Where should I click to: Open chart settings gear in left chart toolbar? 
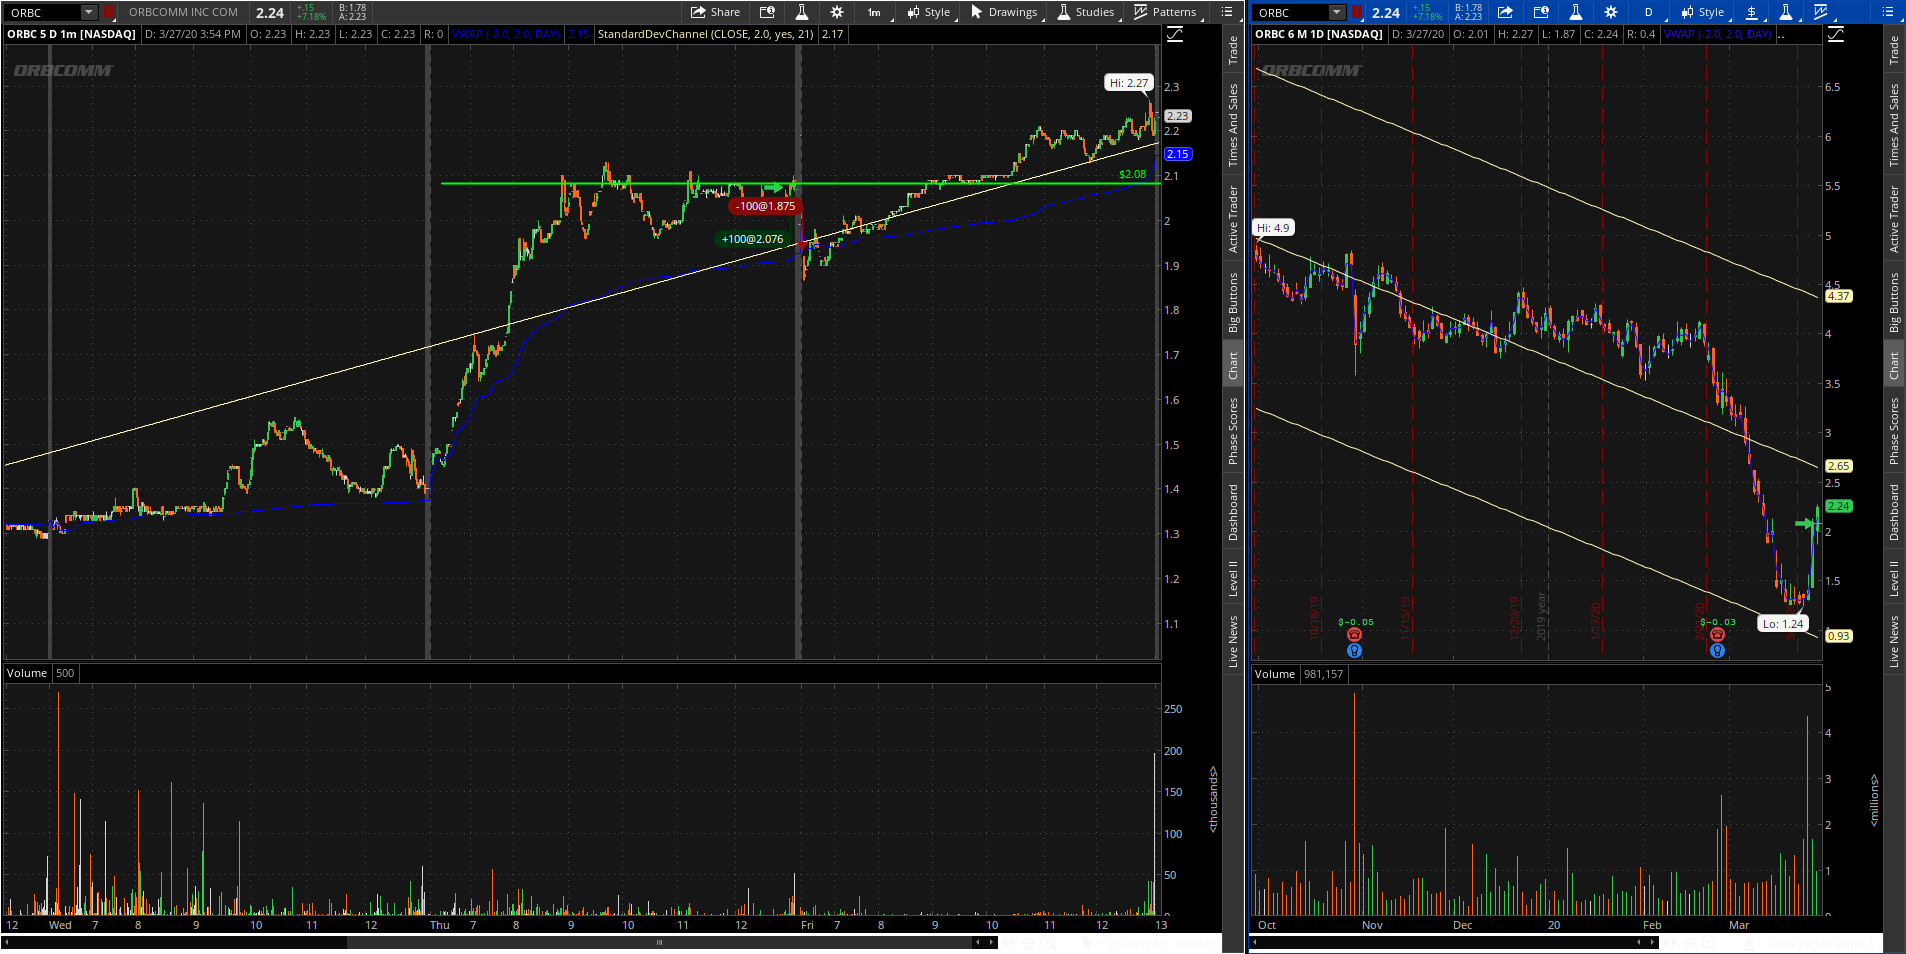[837, 12]
